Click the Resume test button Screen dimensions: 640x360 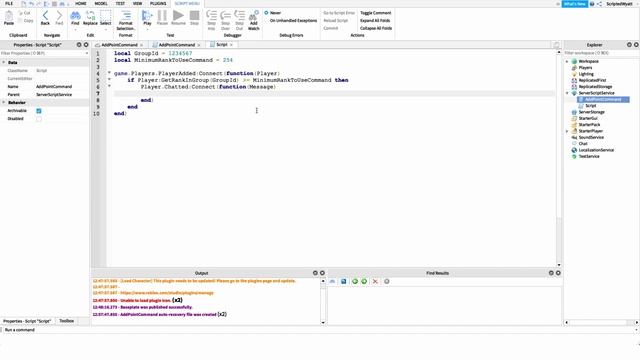(178, 18)
